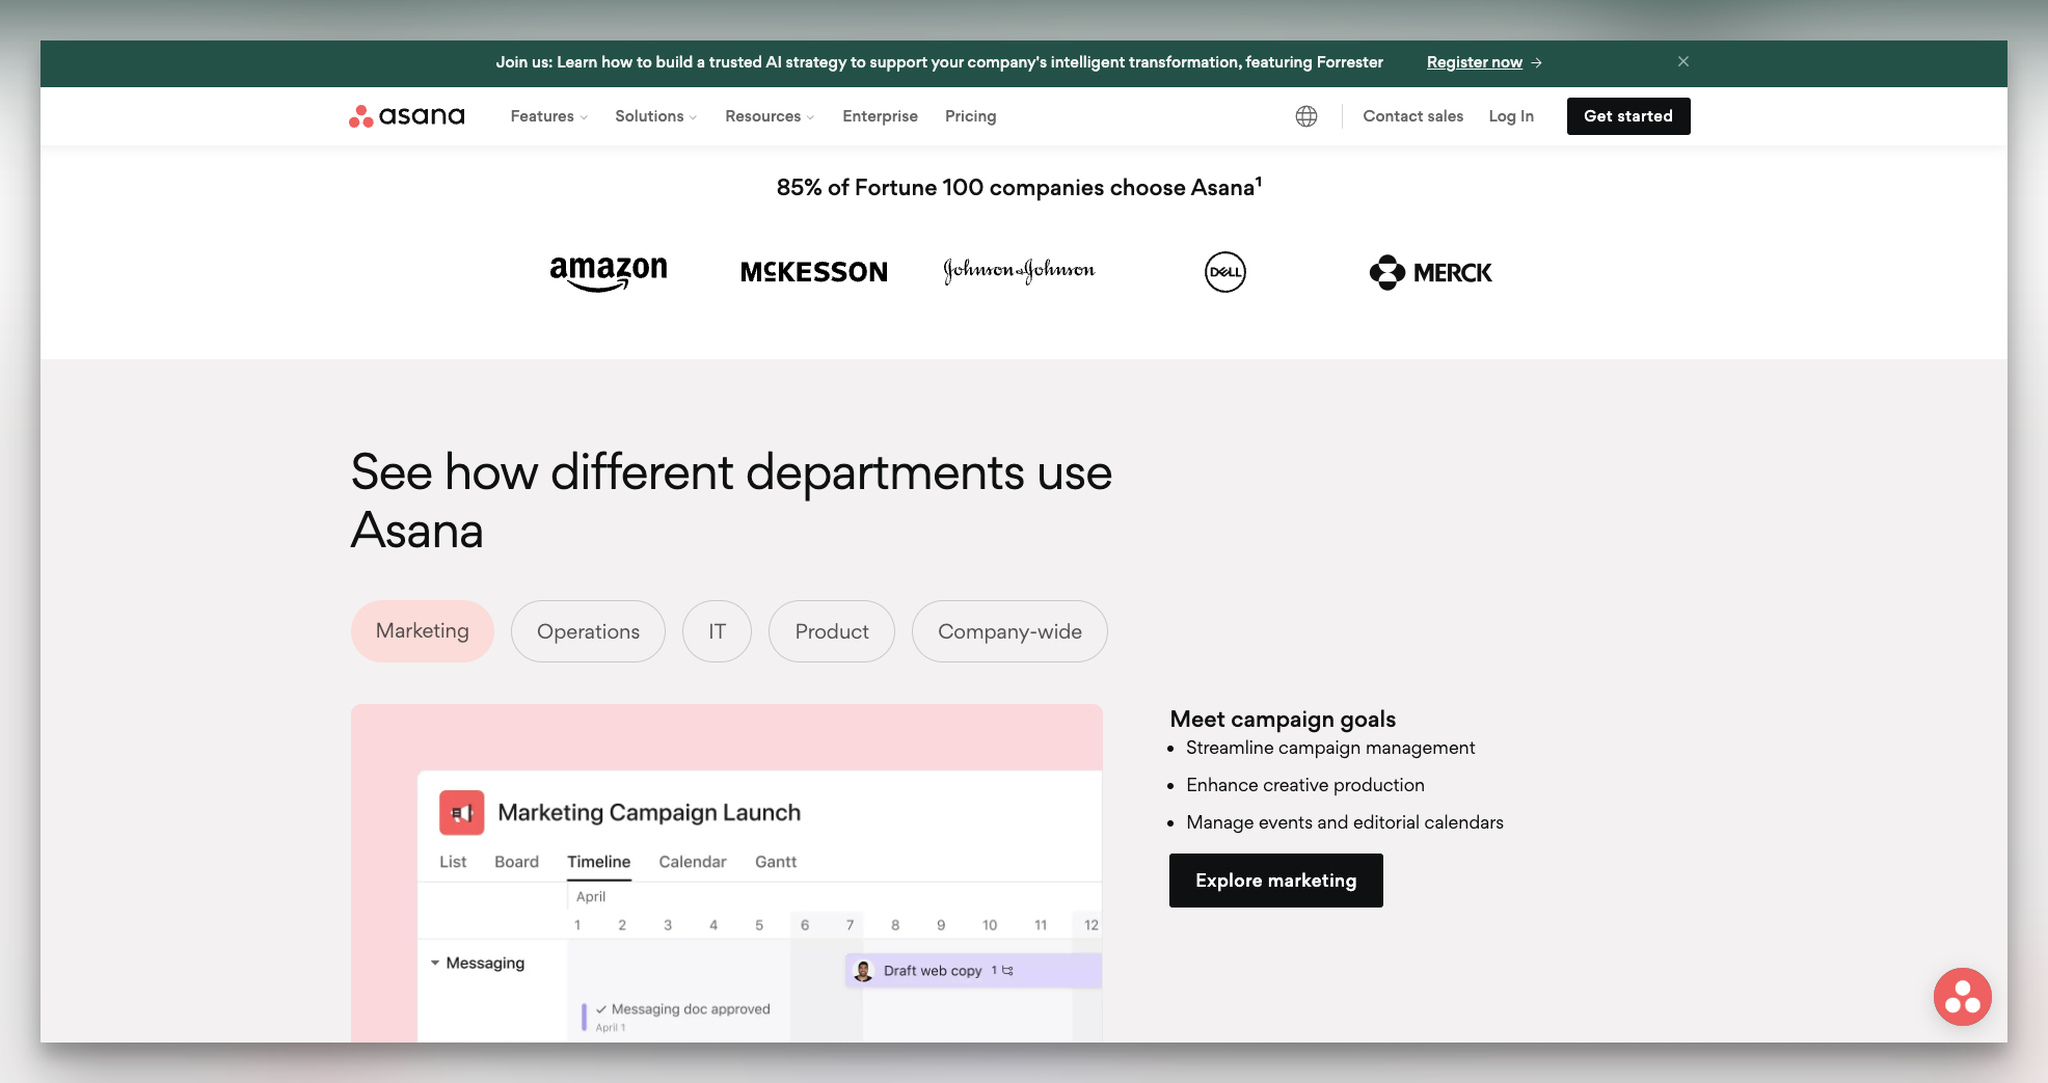
Task: Click the Get started button
Action: coord(1628,116)
